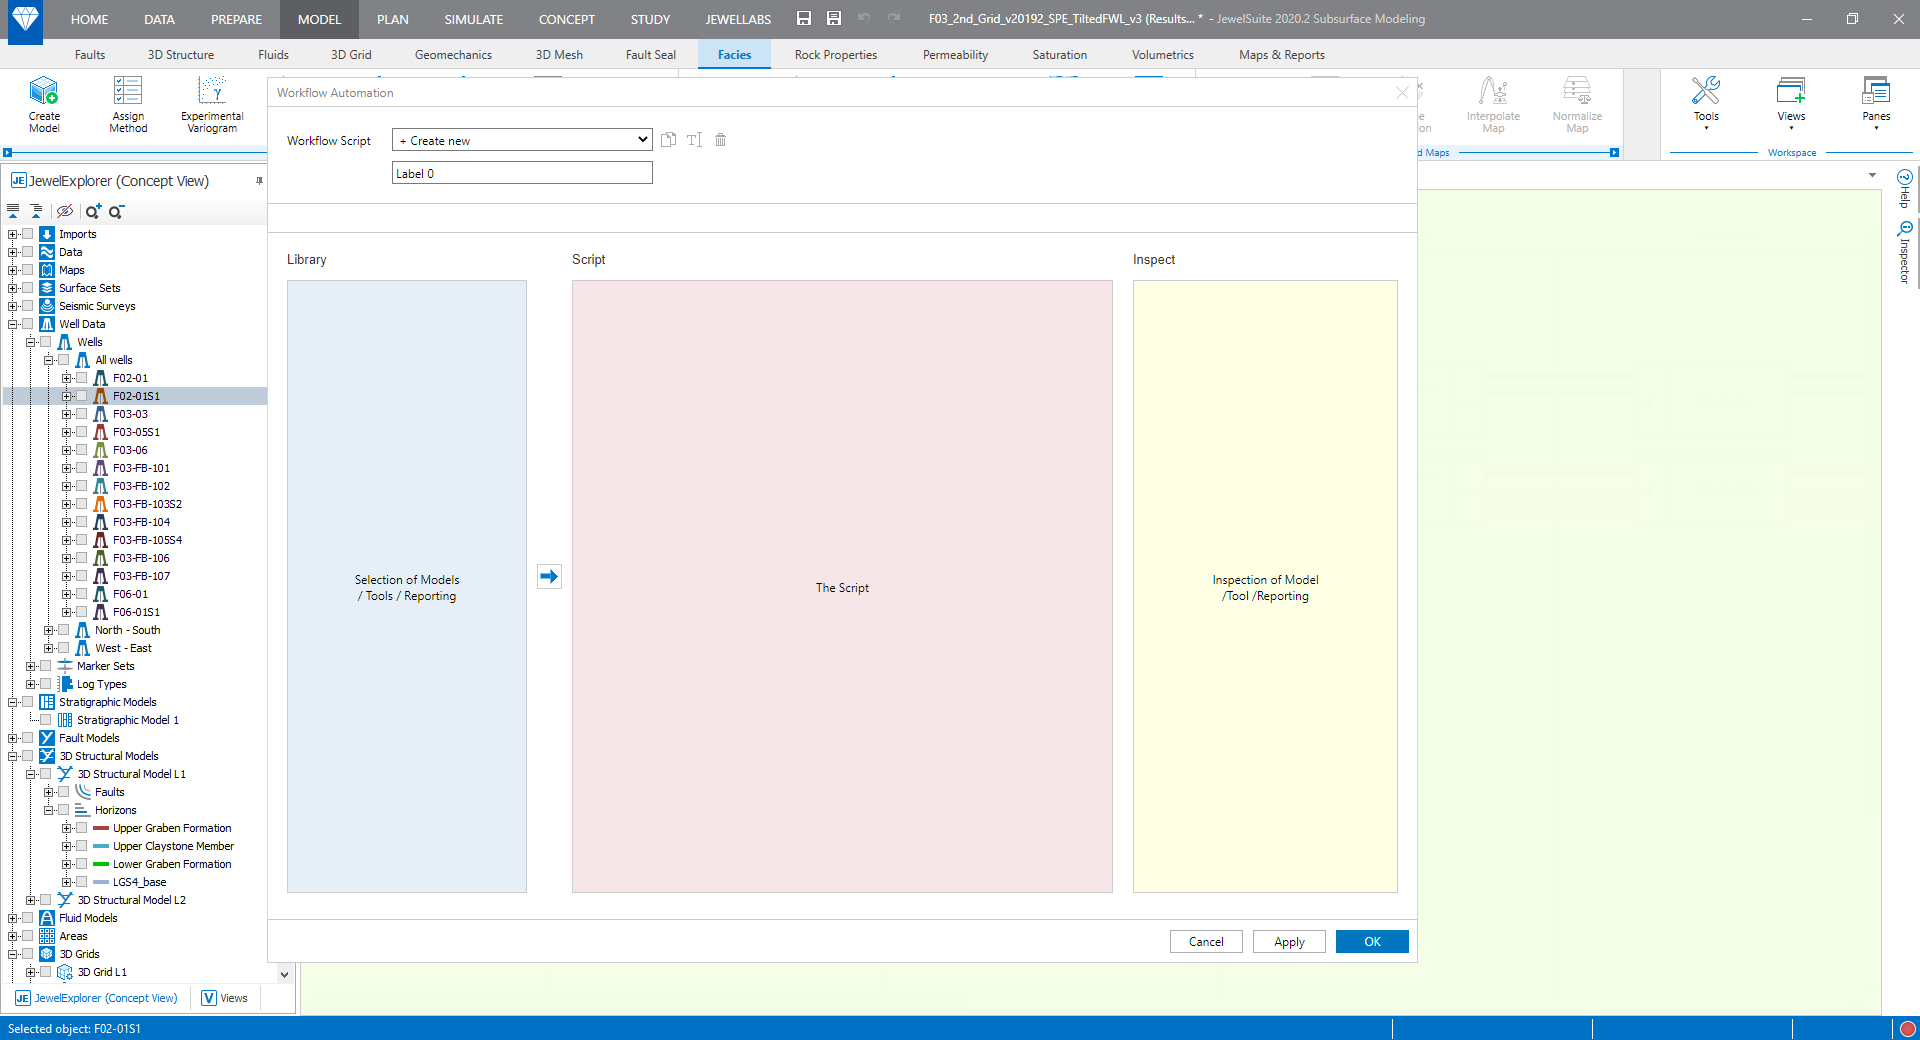Open the JEWELLABS ribbon tab
The width and height of the screenshot is (1920, 1040).
738,19
